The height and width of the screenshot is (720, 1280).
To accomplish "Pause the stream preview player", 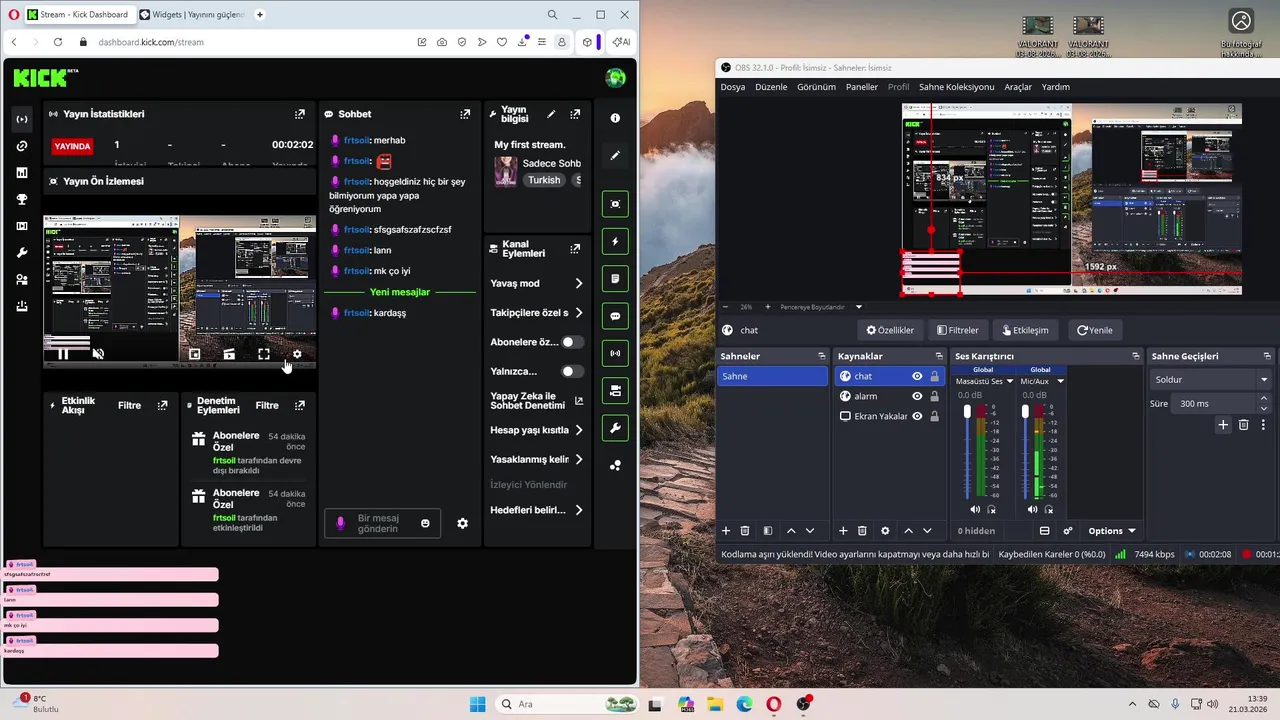I will tap(63, 354).
